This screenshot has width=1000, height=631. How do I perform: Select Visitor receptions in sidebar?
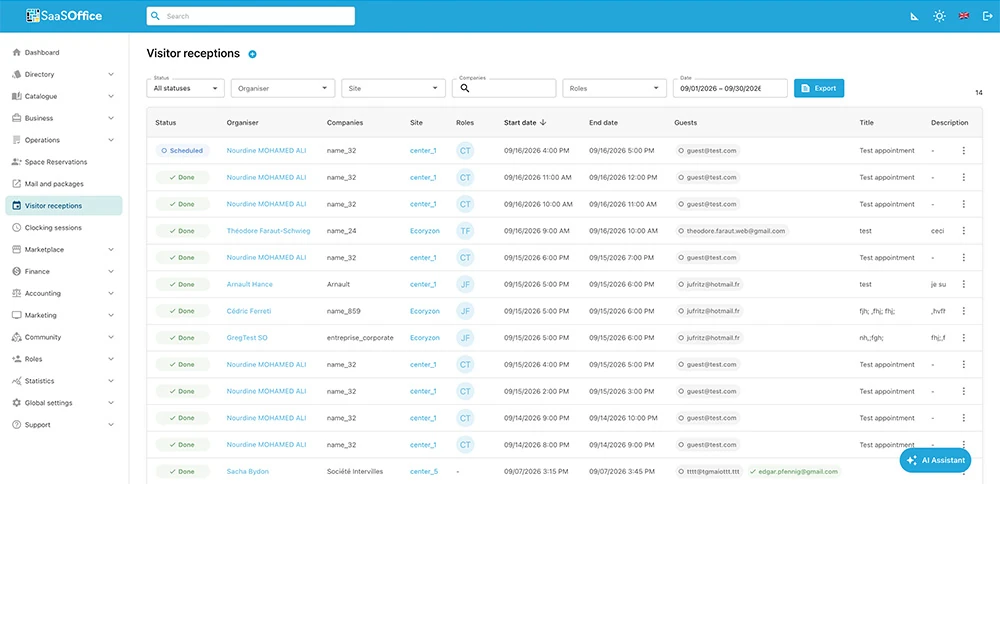64,205
